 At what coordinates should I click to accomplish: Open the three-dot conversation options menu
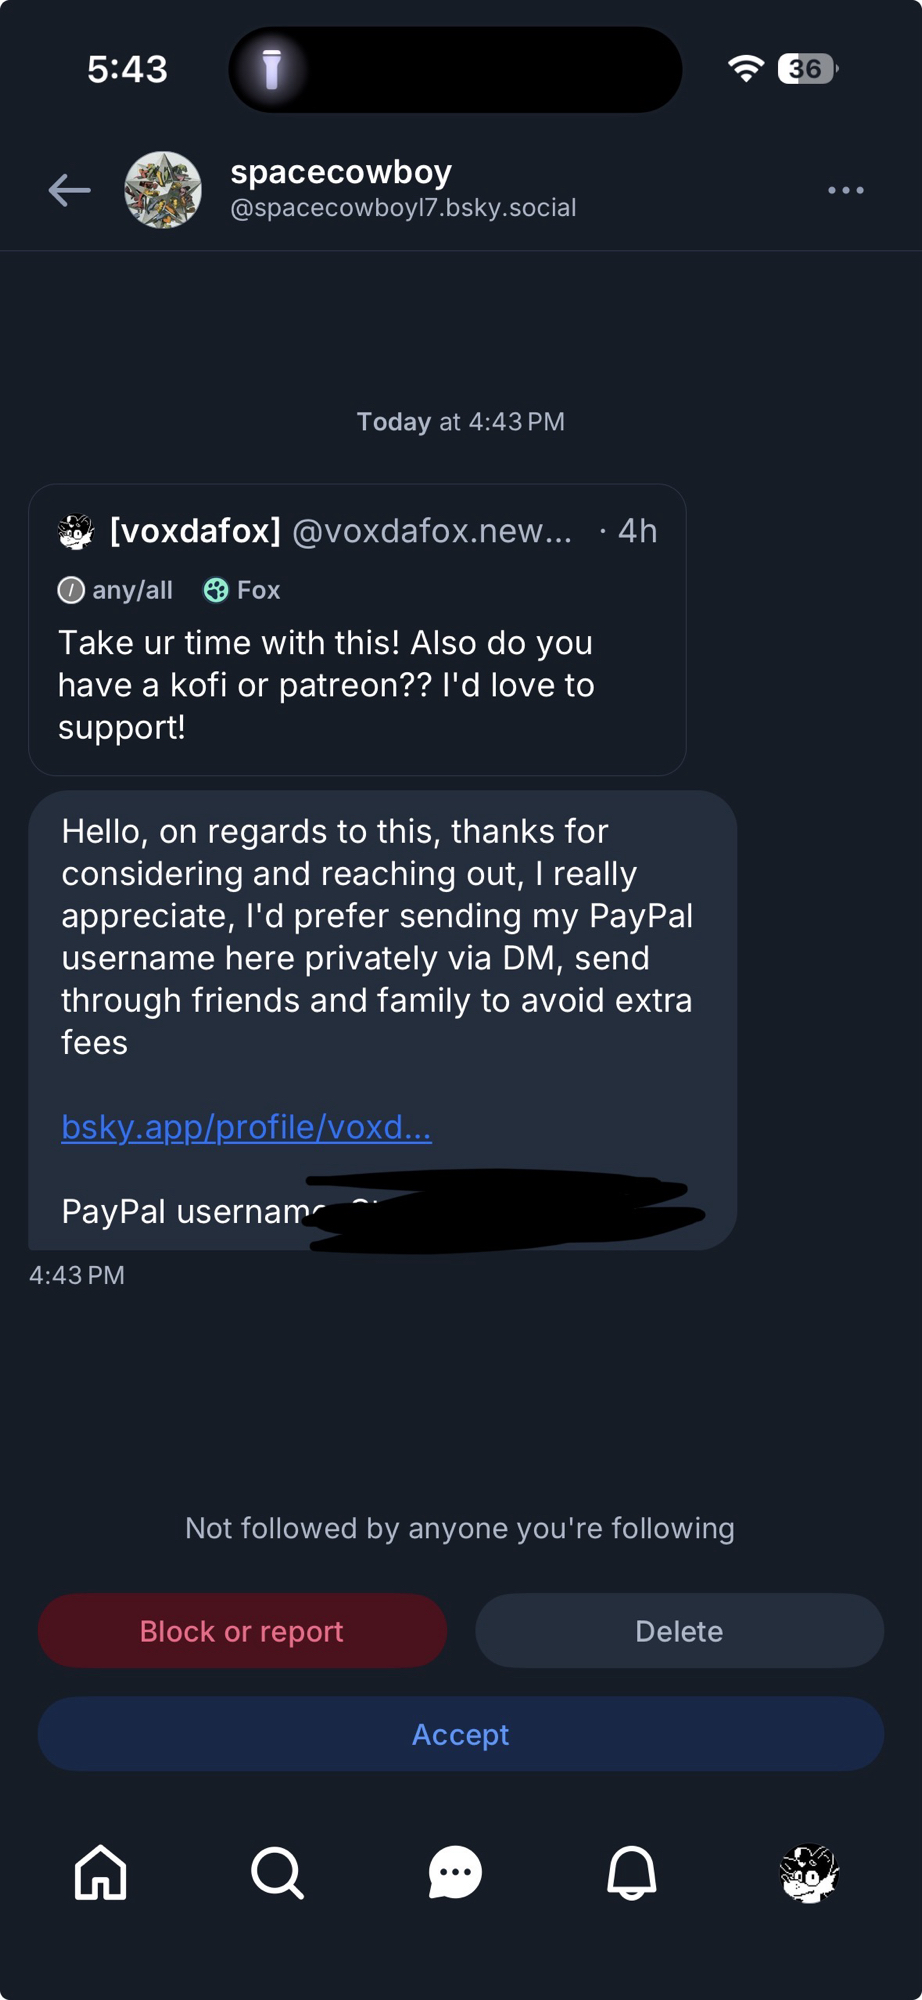845,190
